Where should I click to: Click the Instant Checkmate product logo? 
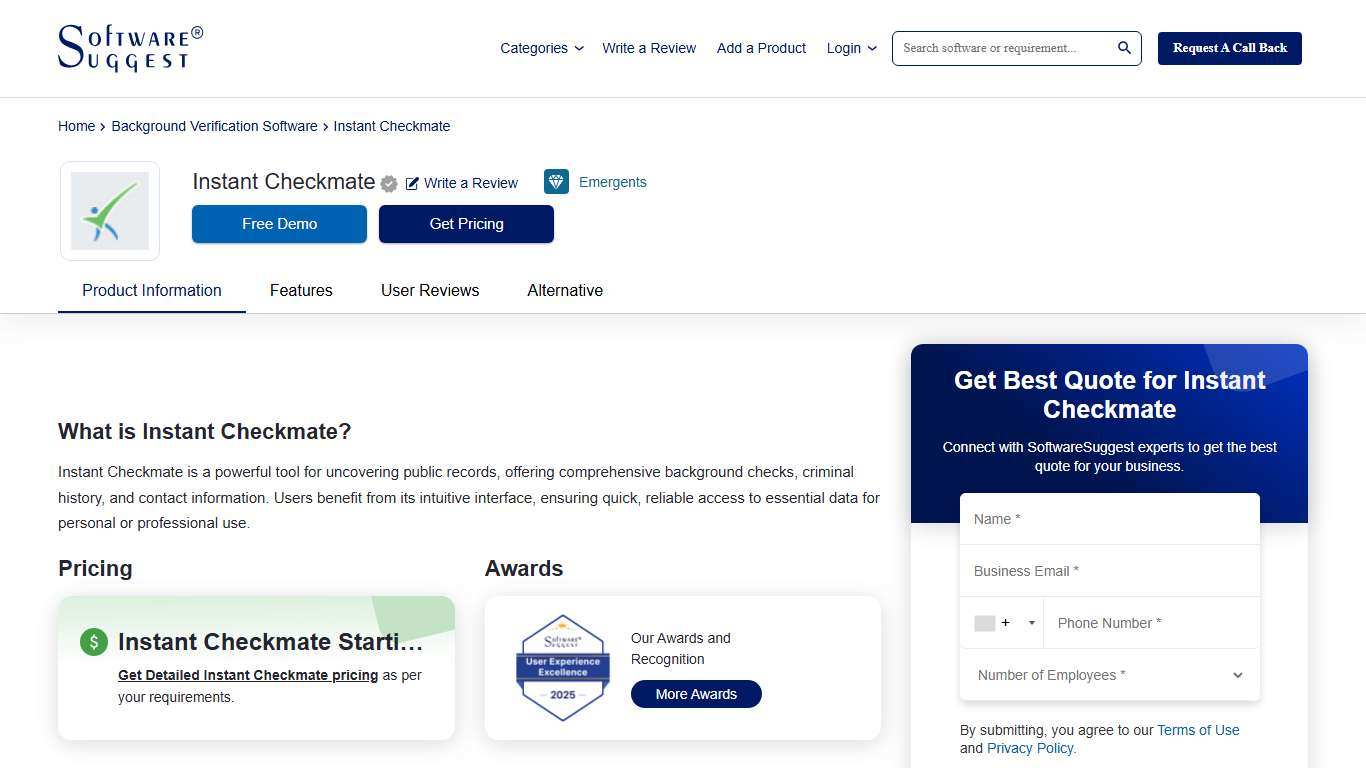[109, 211]
